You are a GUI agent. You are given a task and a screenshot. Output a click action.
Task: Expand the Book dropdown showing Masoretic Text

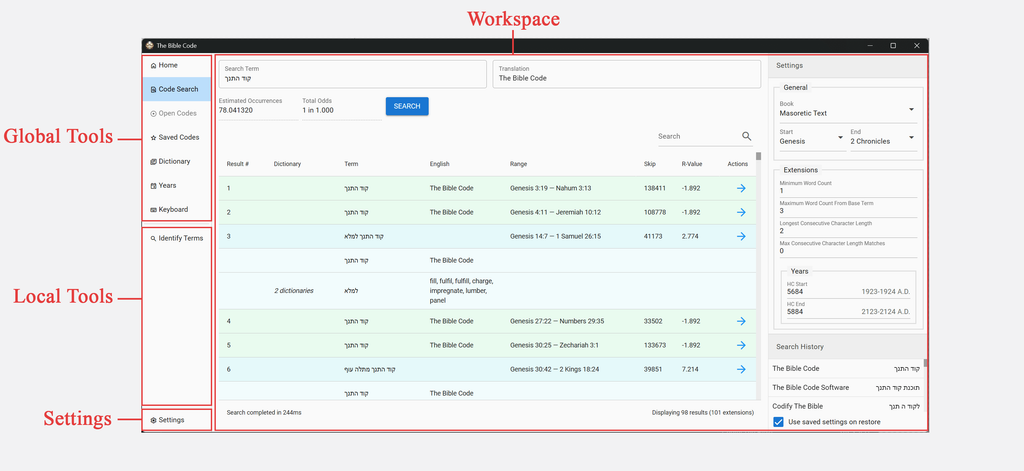(x=848, y=110)
